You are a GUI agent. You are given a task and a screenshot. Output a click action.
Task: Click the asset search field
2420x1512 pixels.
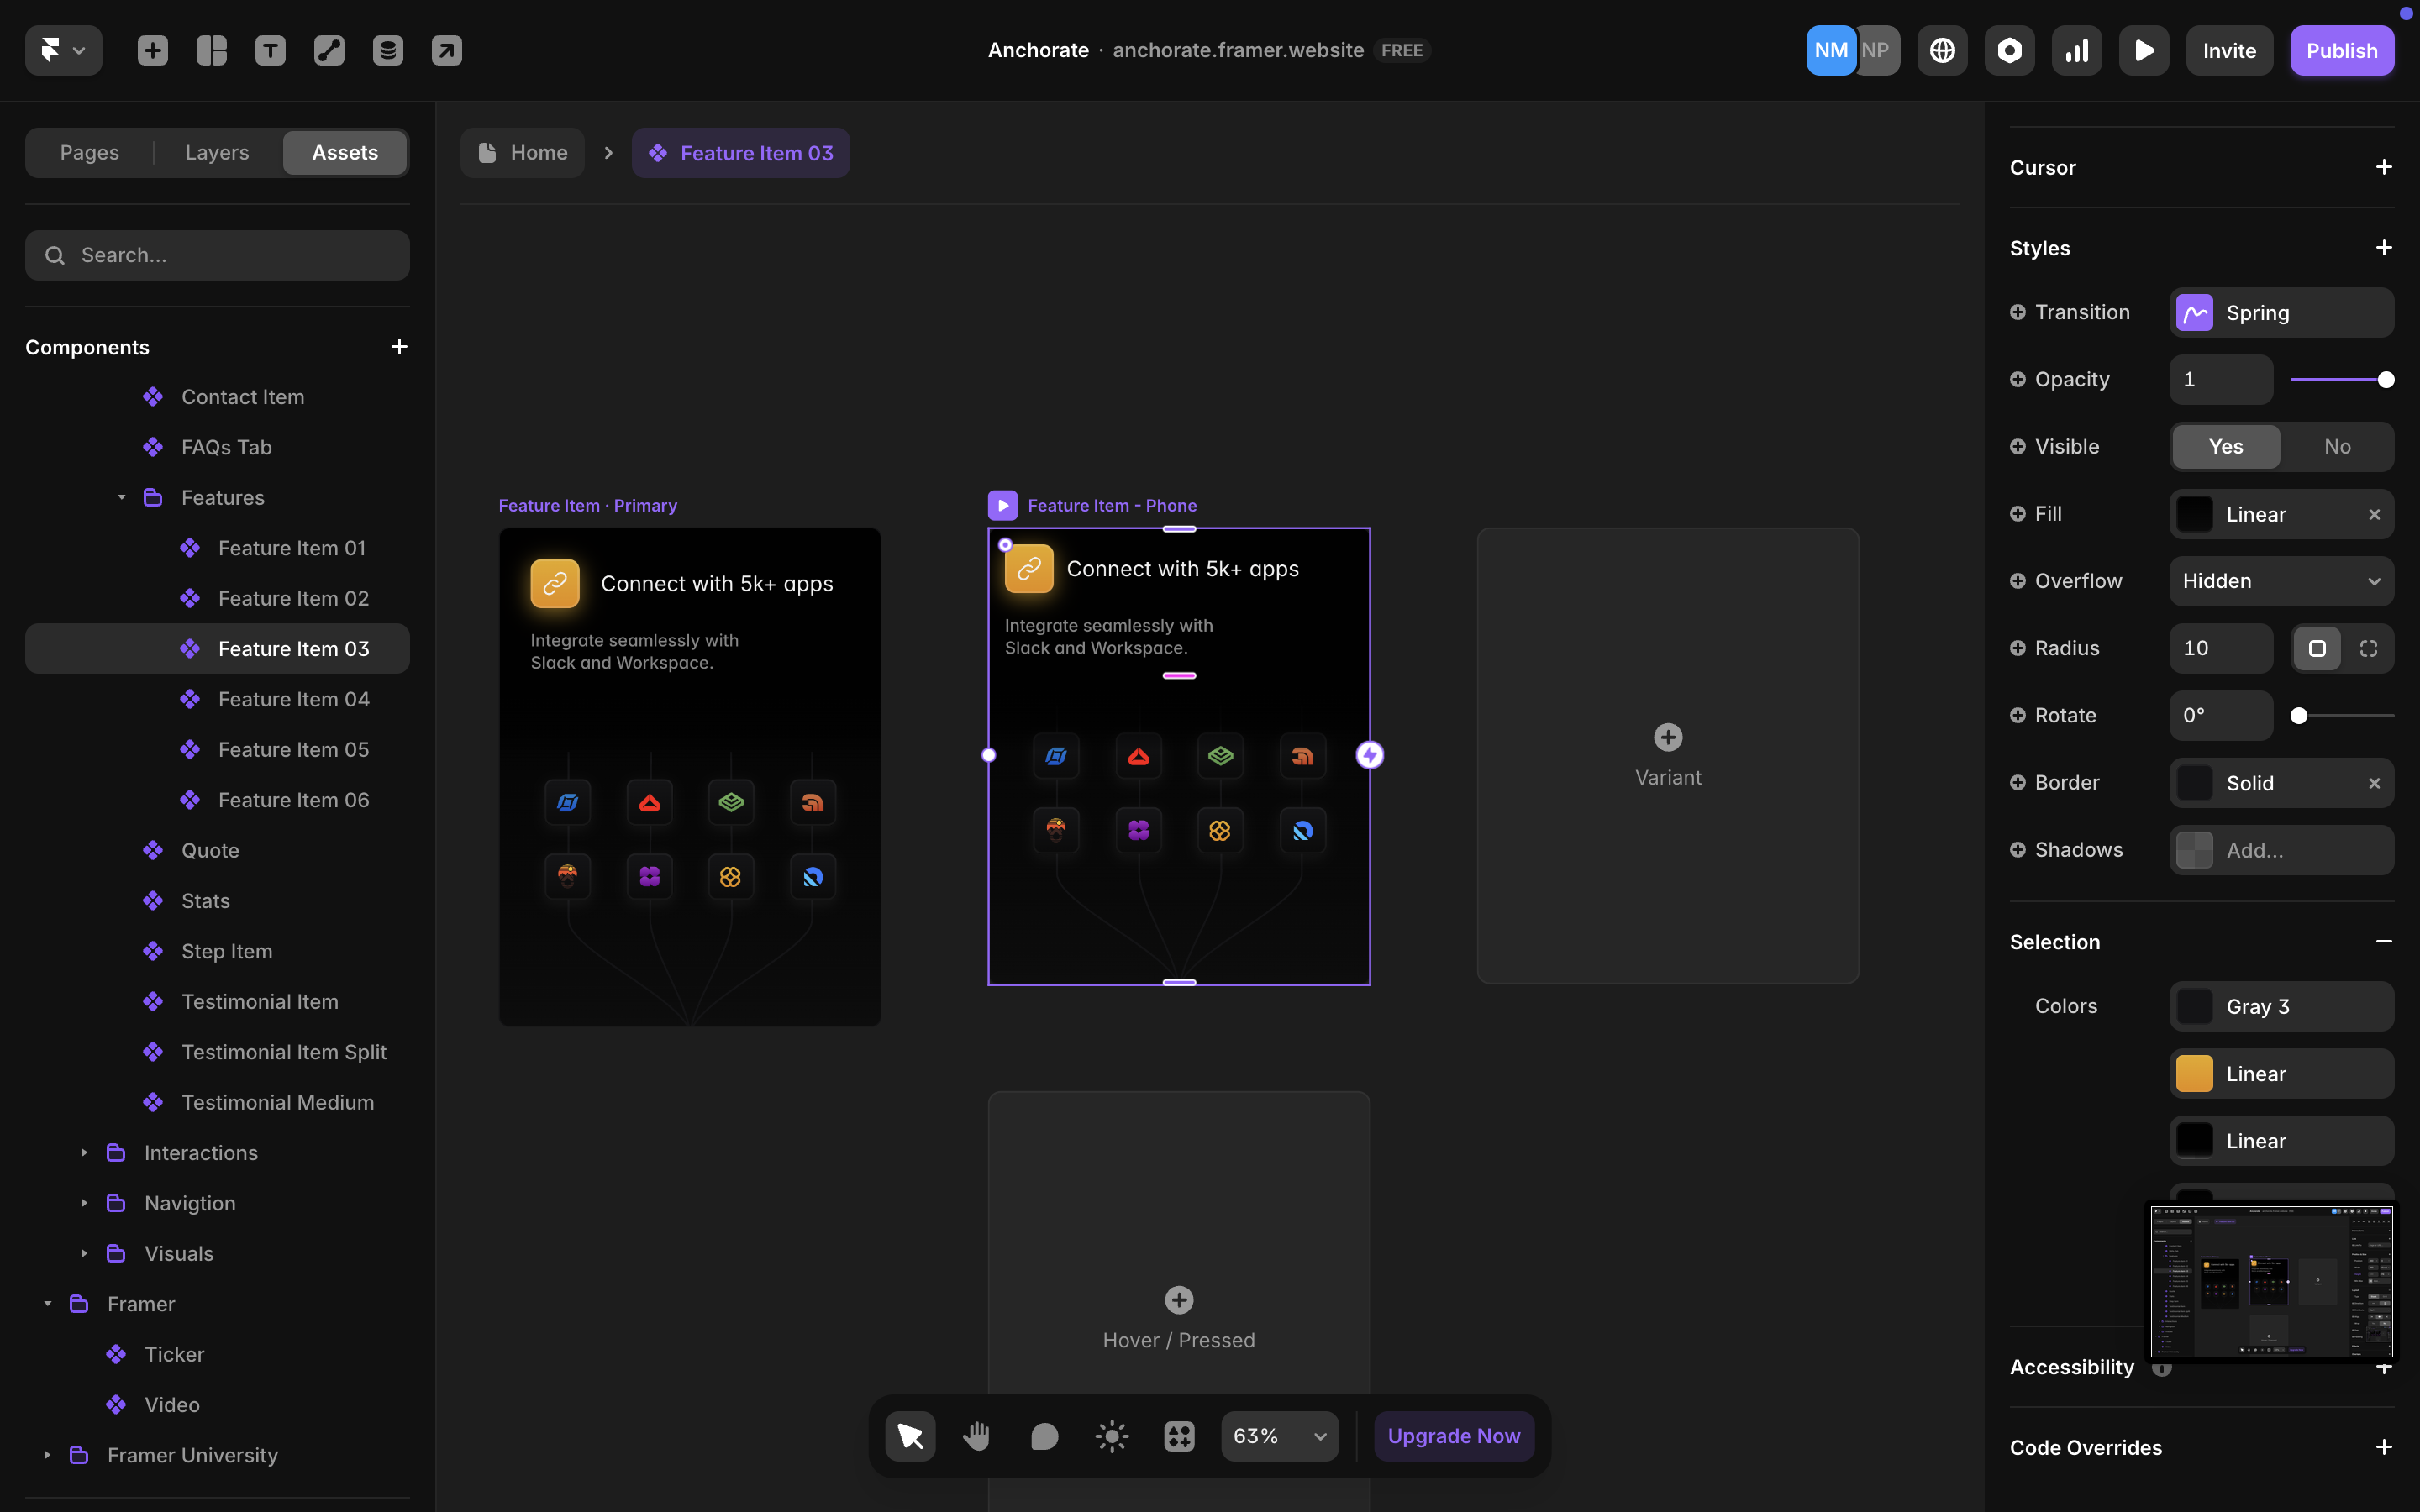tap(217, 255)
